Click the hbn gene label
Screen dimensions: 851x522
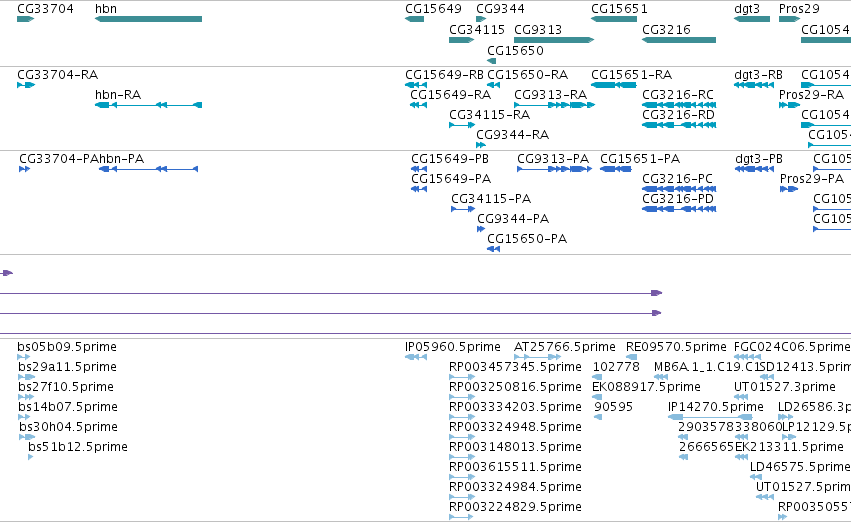106,9
